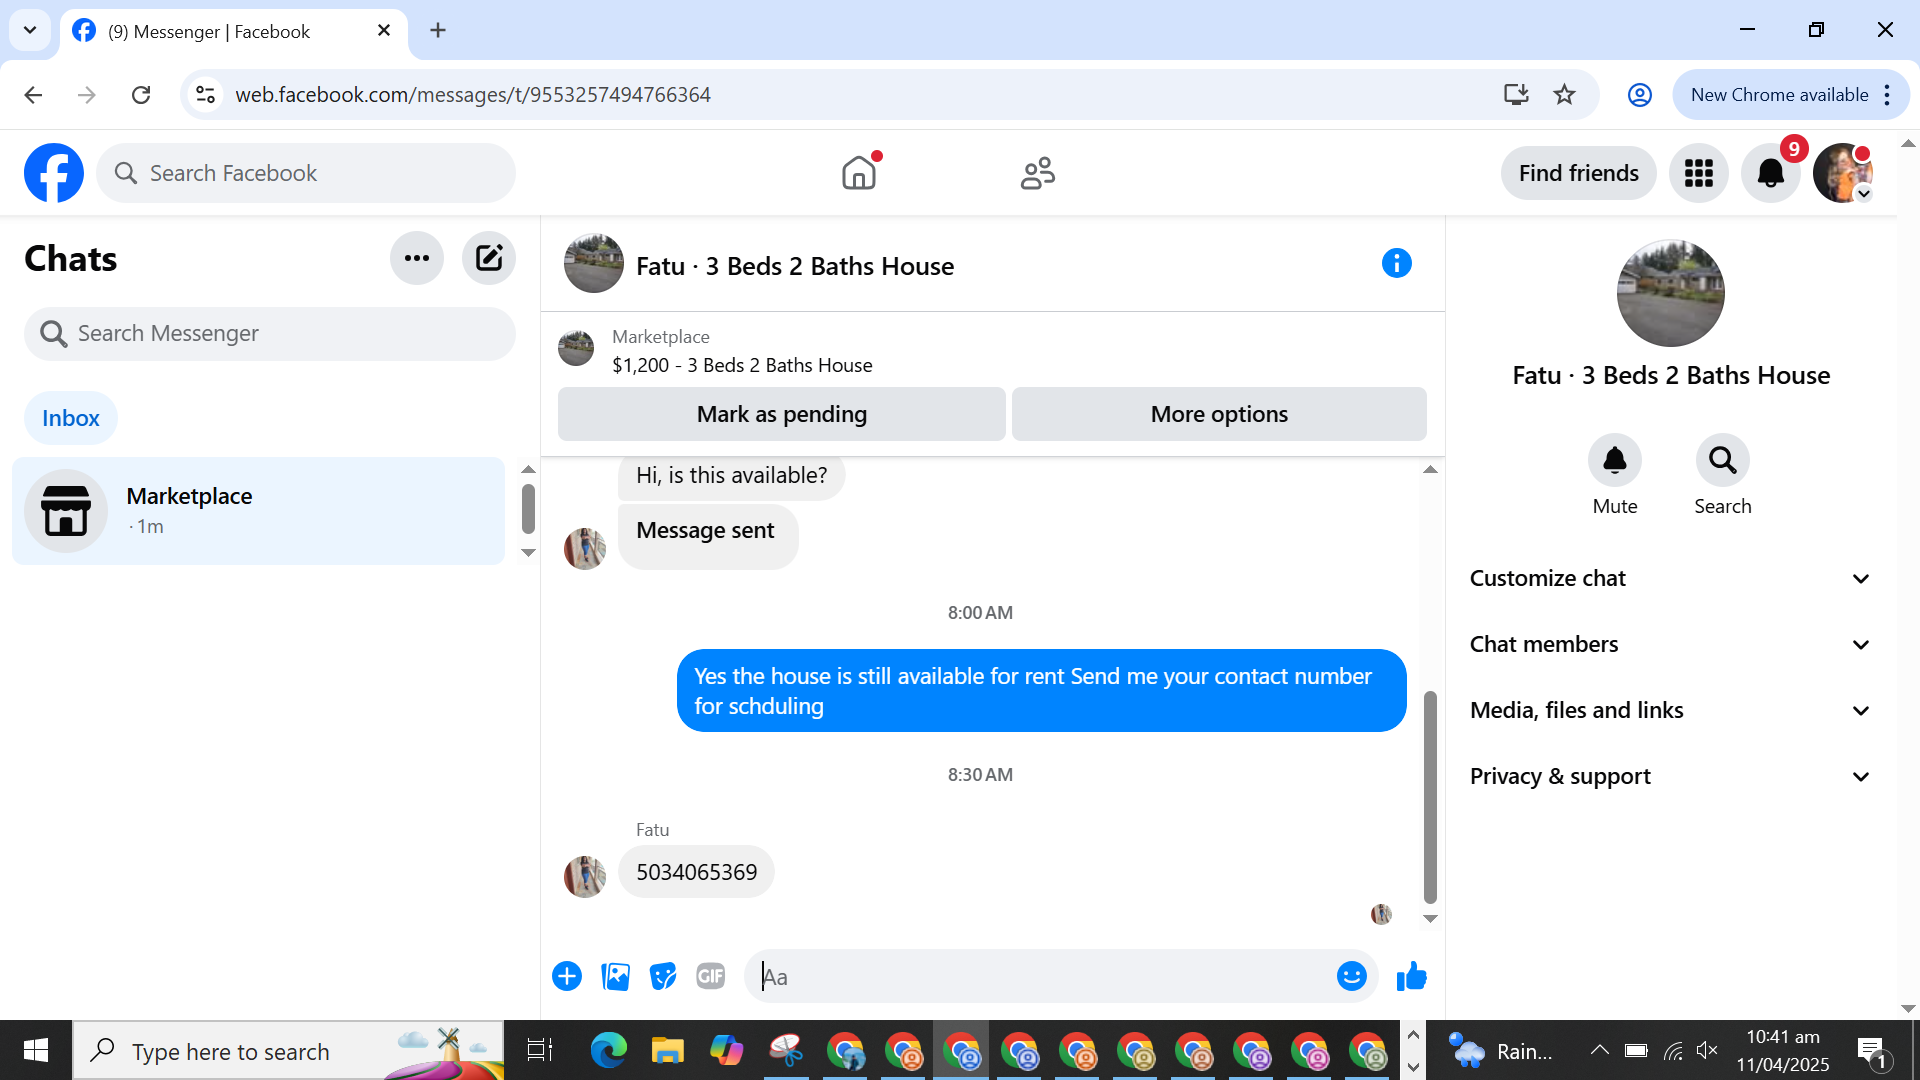Screen dimensions: 1920x1080
Task: Click the Search Messenger input field
Action: pos(270,333)
